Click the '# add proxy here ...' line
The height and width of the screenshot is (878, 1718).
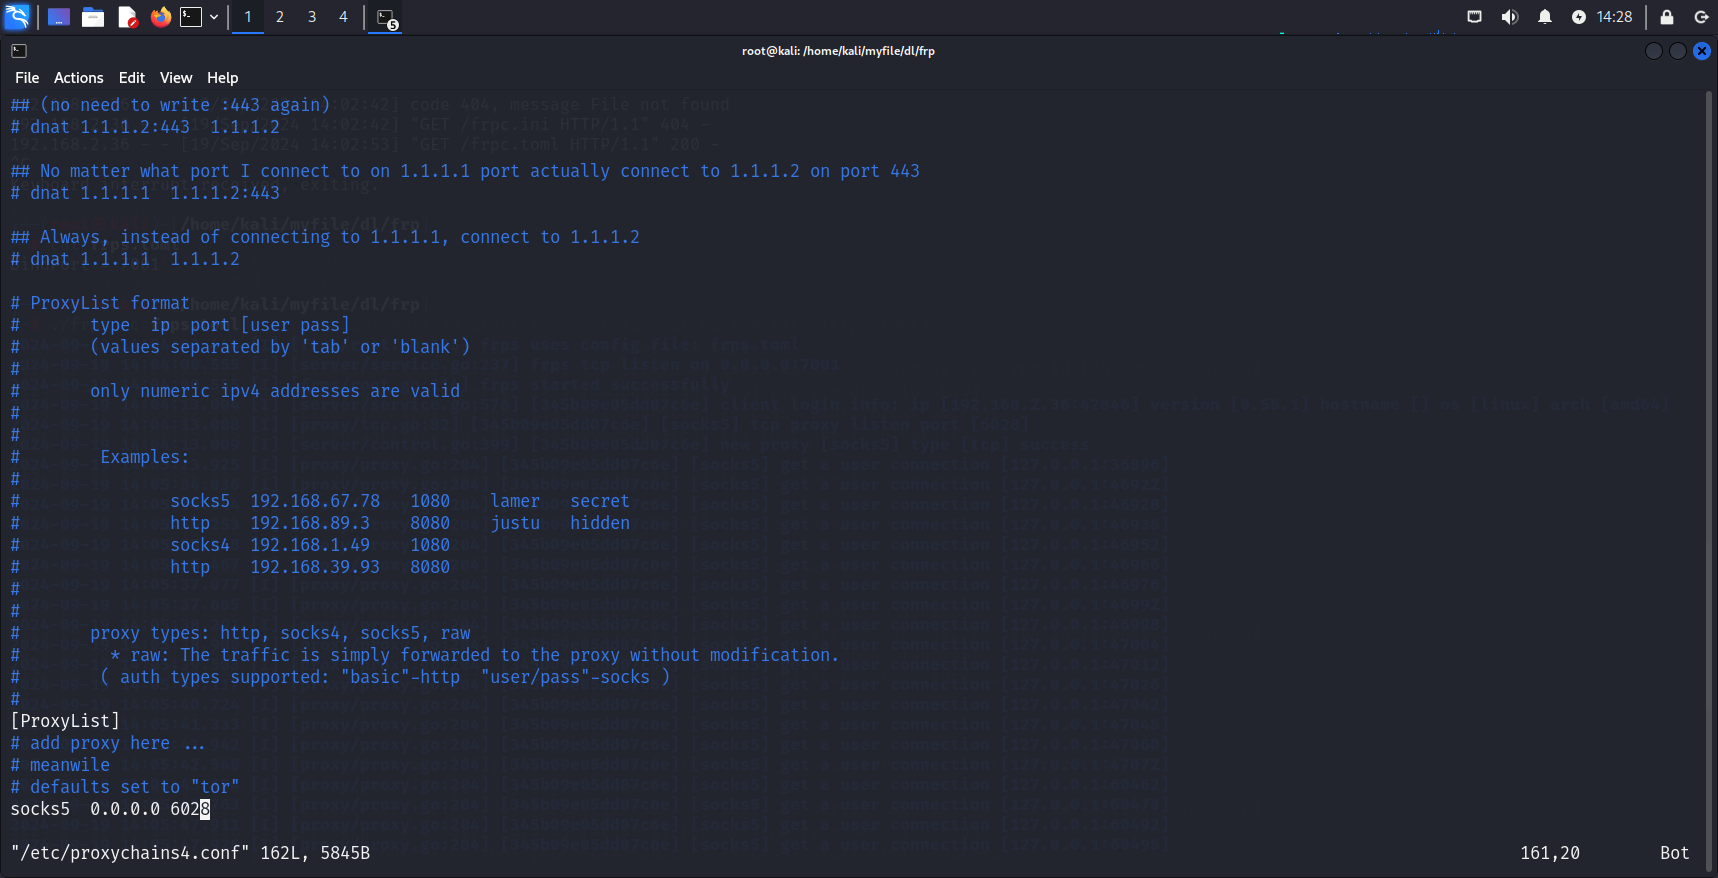coord(108,743)
